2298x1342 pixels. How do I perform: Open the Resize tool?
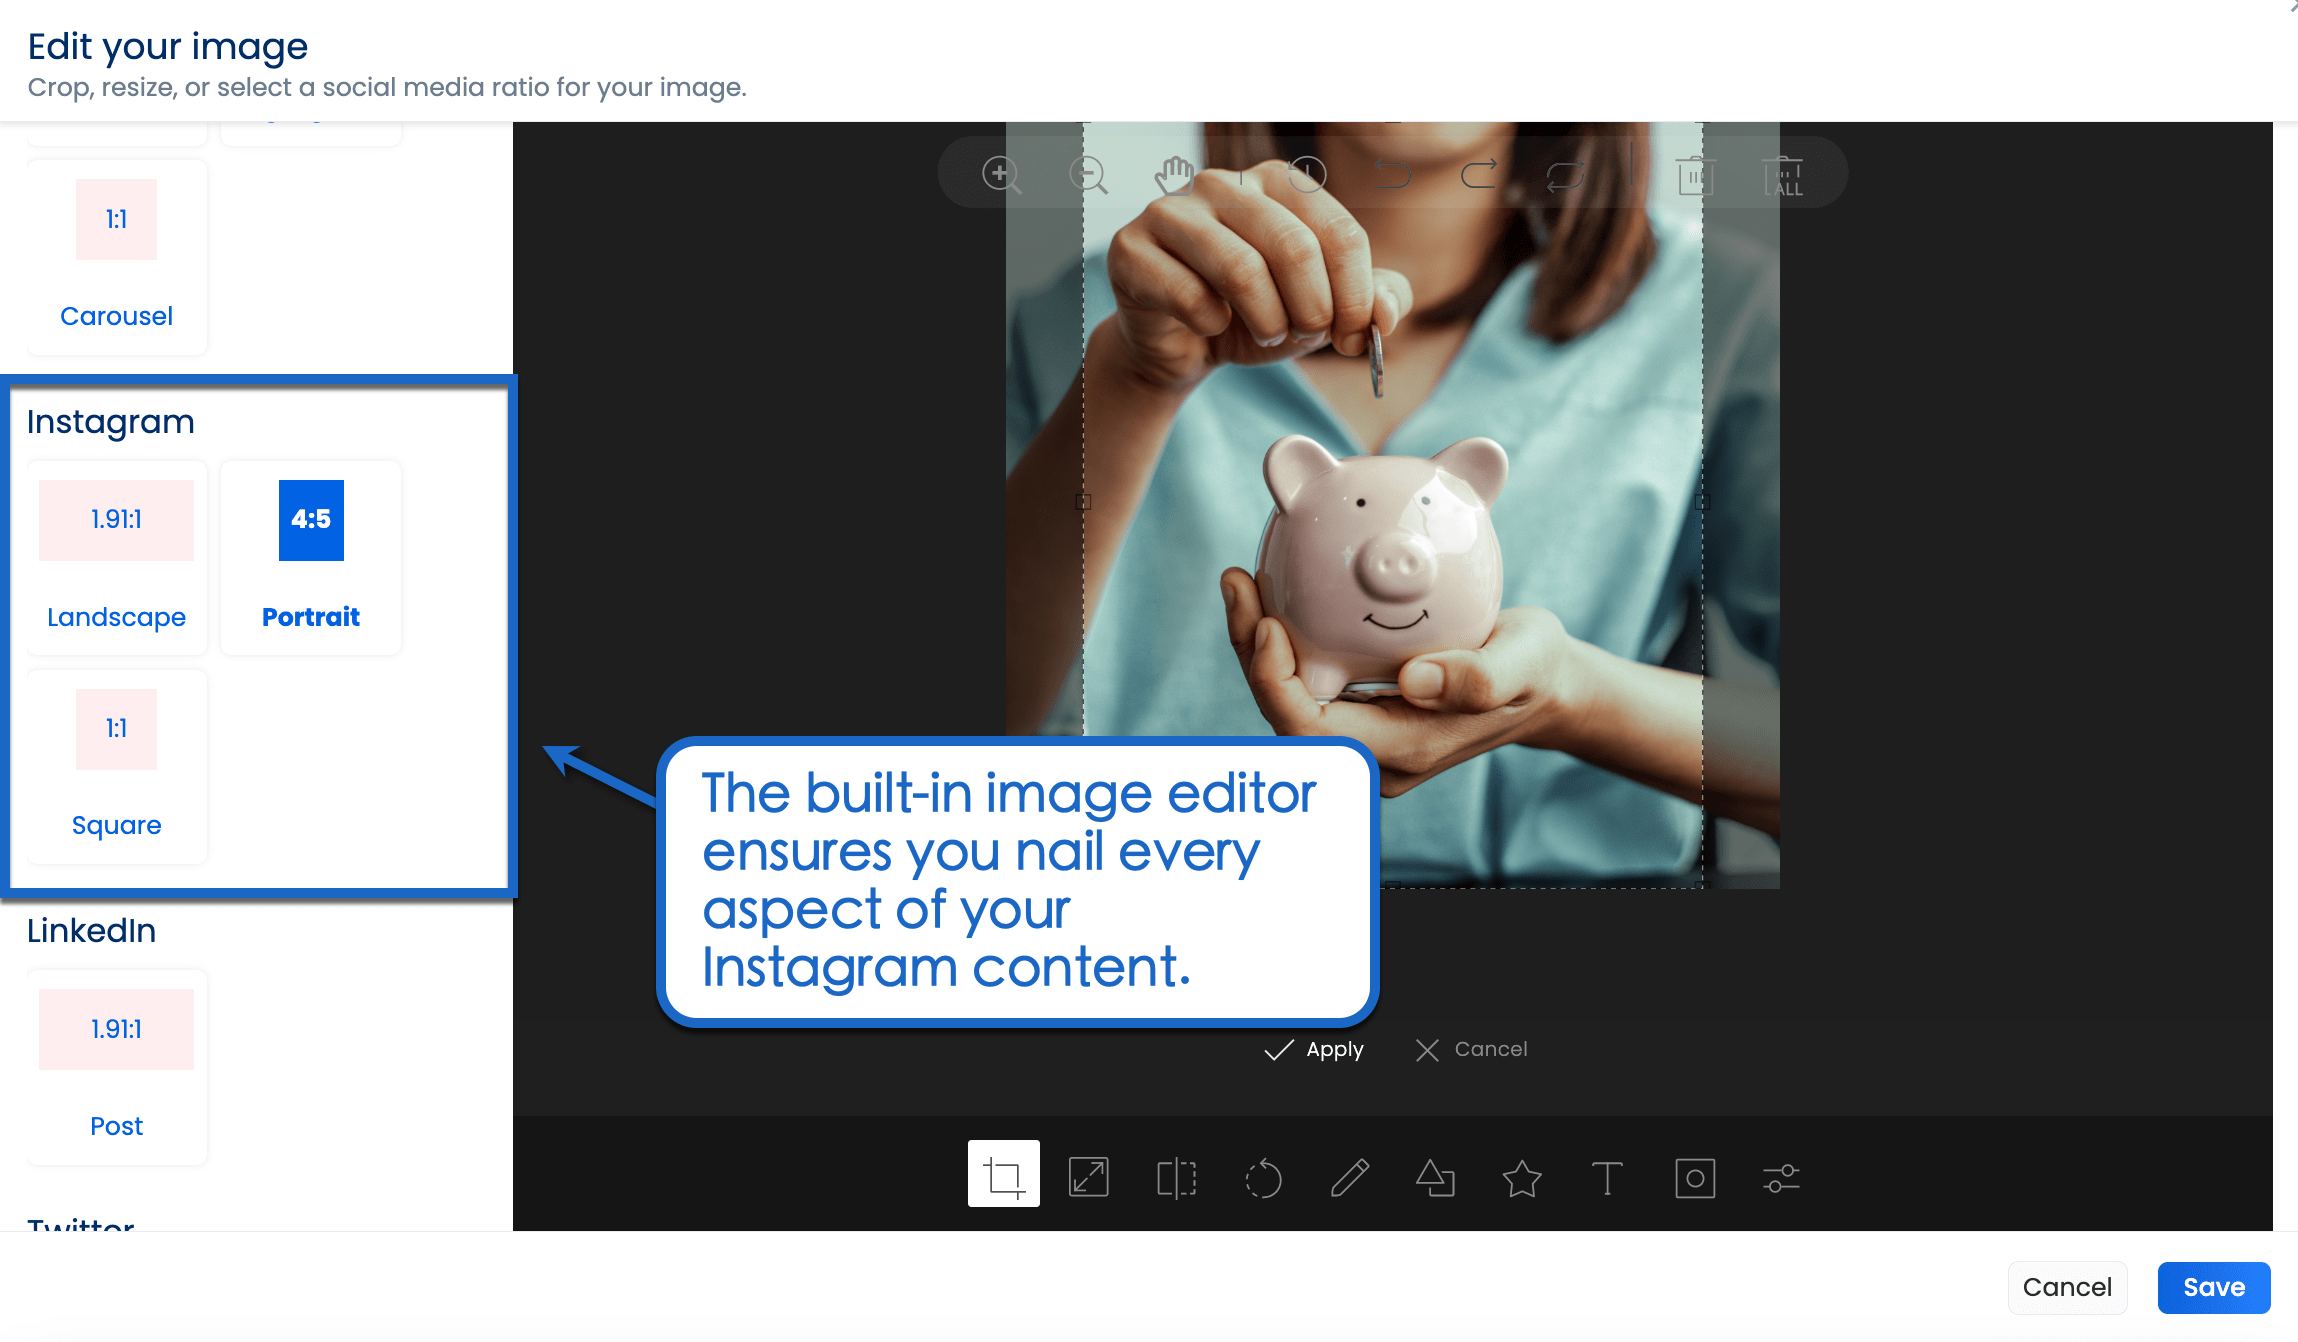(x=1089, y=1176)
